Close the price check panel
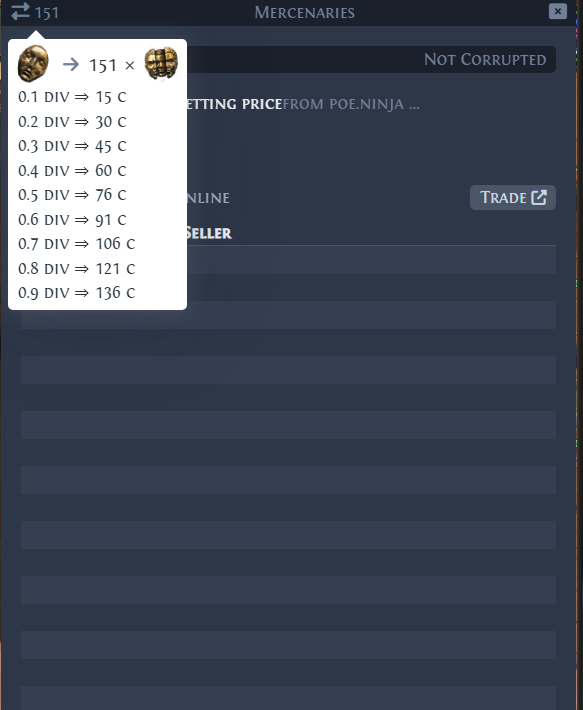 click(x=558, y=11)
